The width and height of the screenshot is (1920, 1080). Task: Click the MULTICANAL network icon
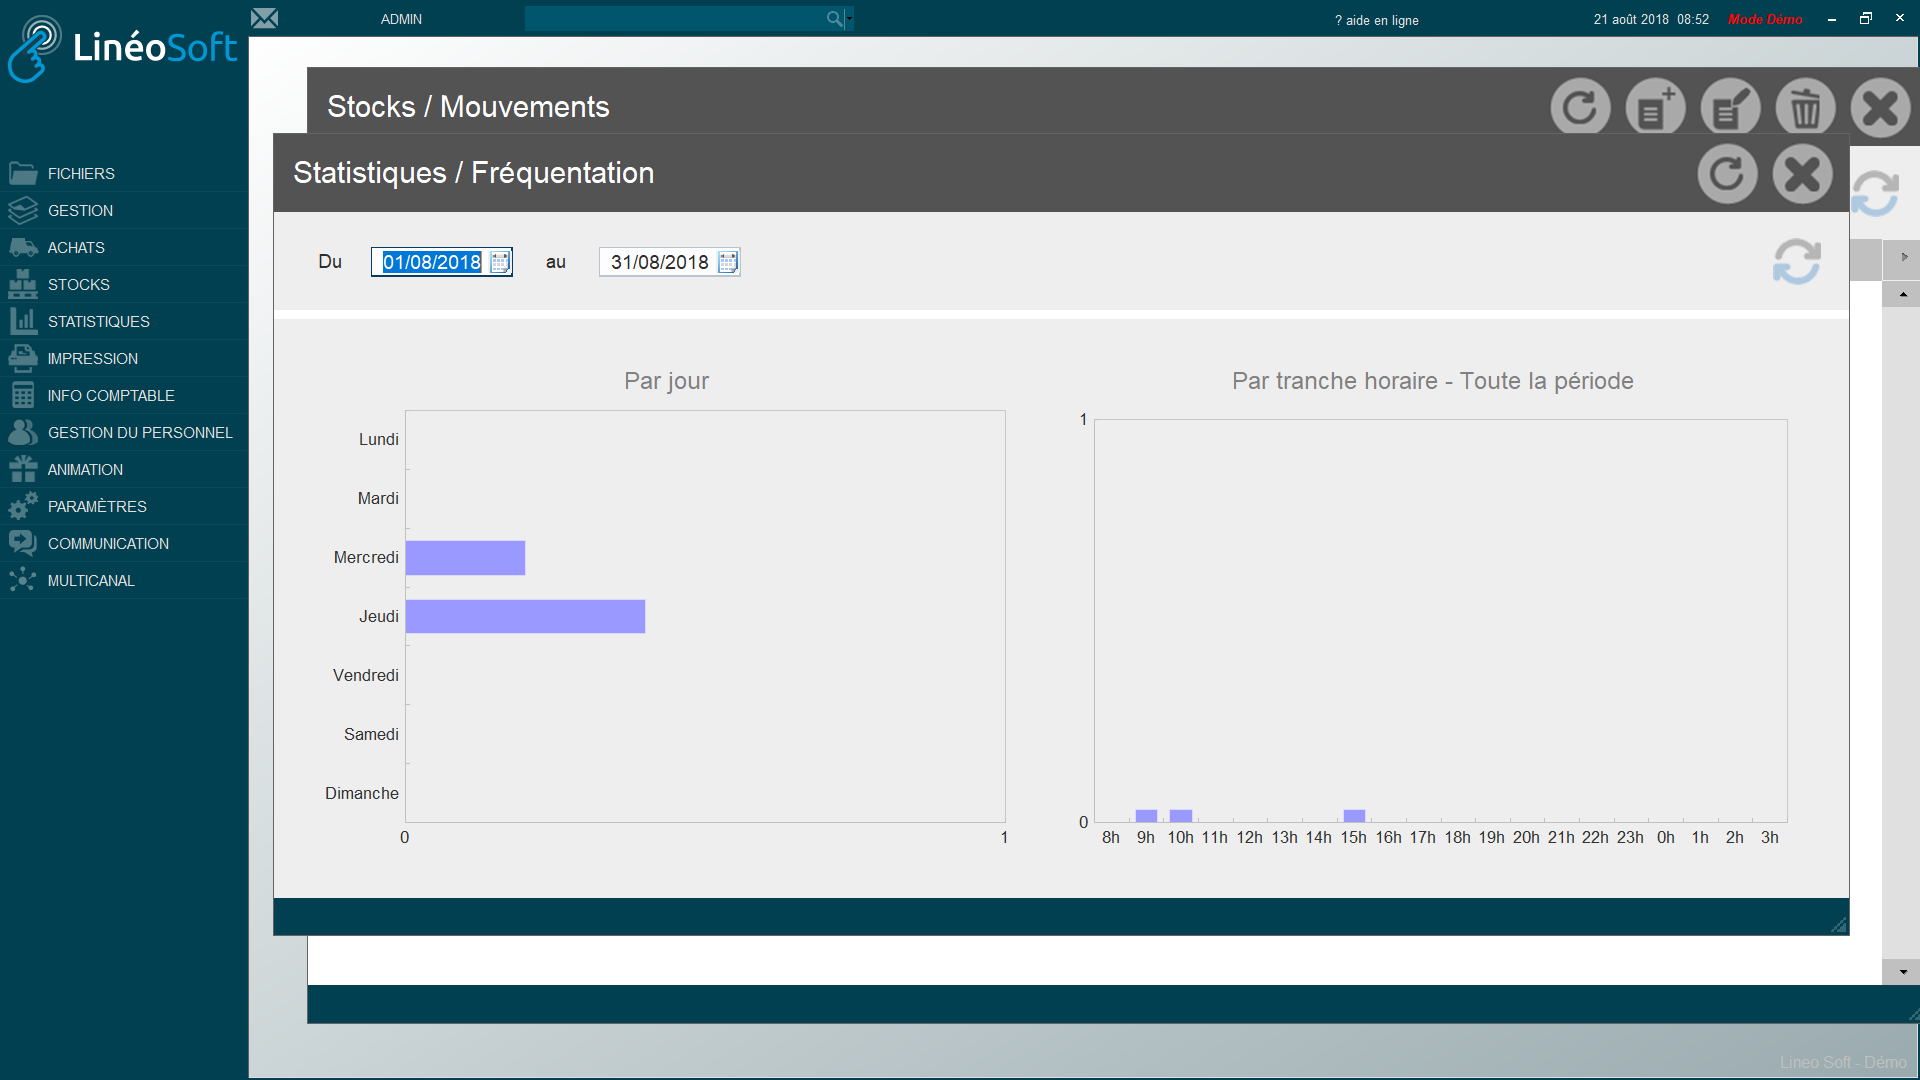pos(23,580)
